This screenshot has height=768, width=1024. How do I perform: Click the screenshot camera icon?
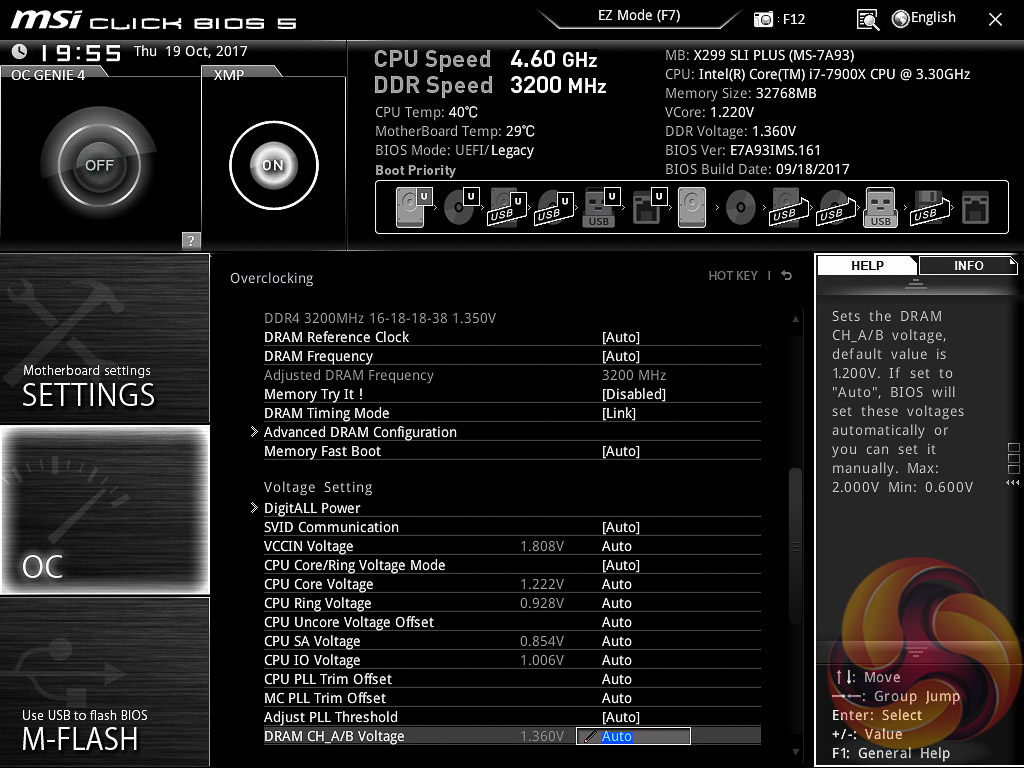tap(764, 19)
